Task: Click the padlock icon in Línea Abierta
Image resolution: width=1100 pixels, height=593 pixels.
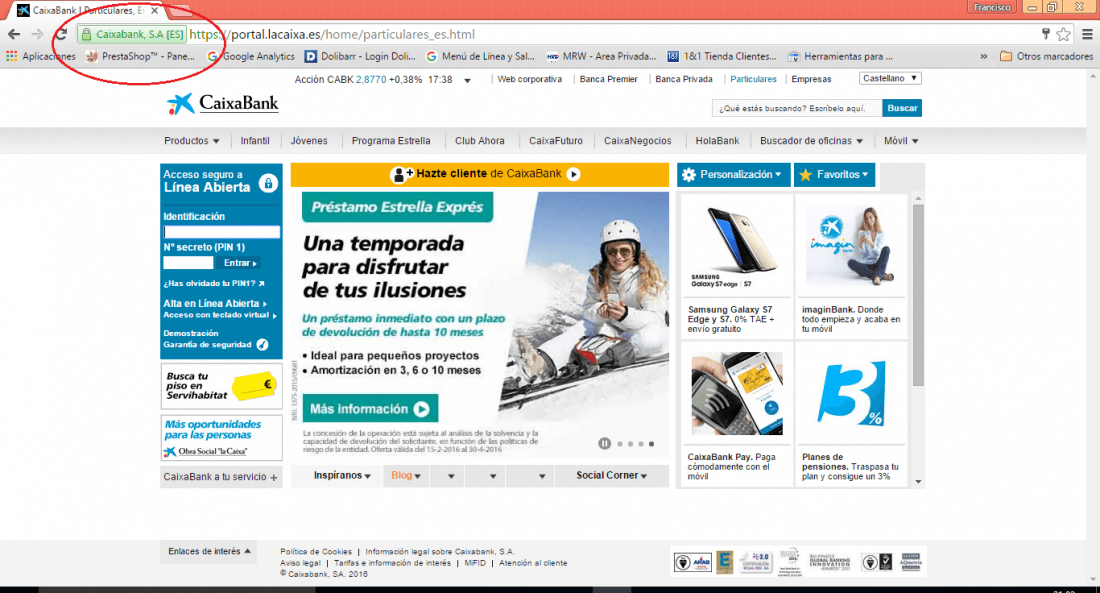Action: pos(267,183)
